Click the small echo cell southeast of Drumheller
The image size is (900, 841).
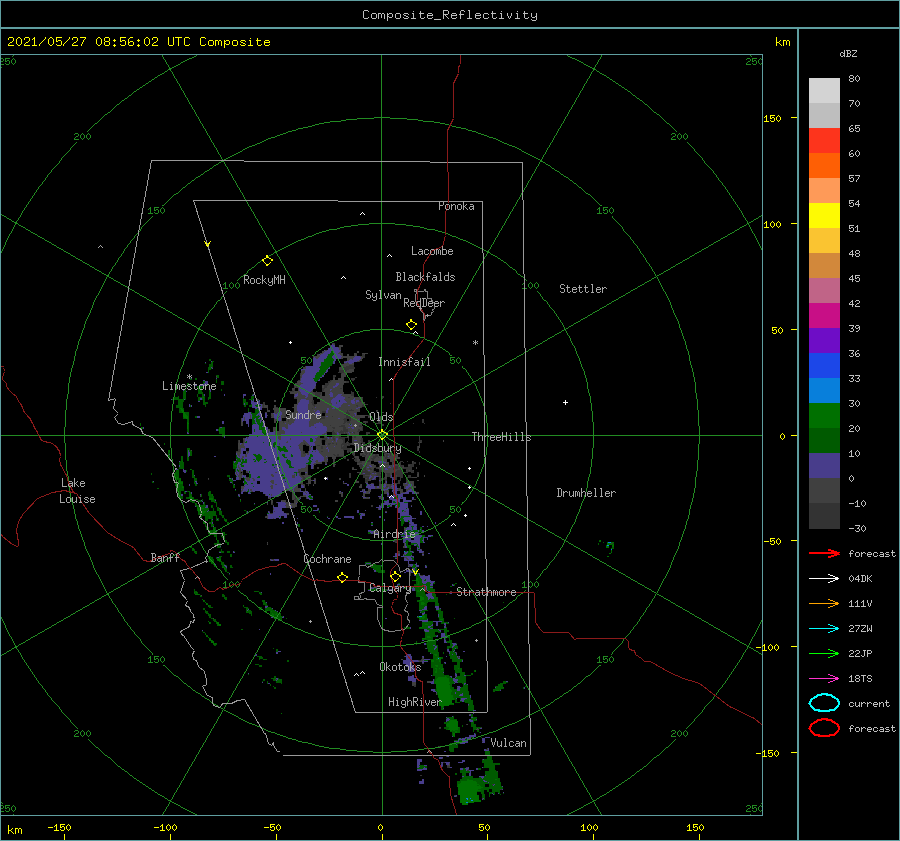(608, 547)
